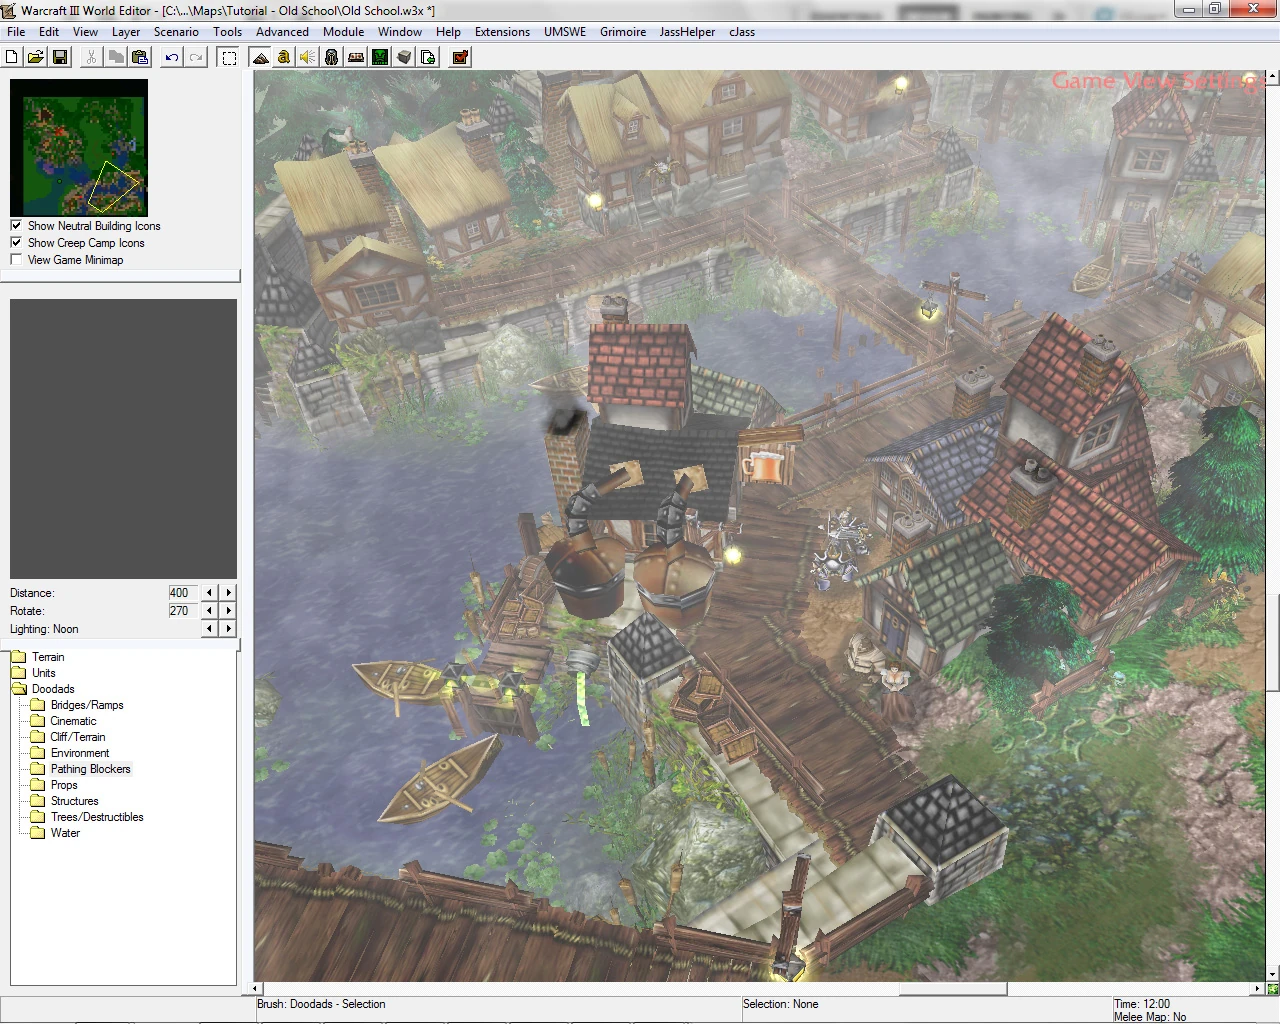
Task: Toggle Show Neutral Building Icons checkbox
Action: tap(16, 226)
